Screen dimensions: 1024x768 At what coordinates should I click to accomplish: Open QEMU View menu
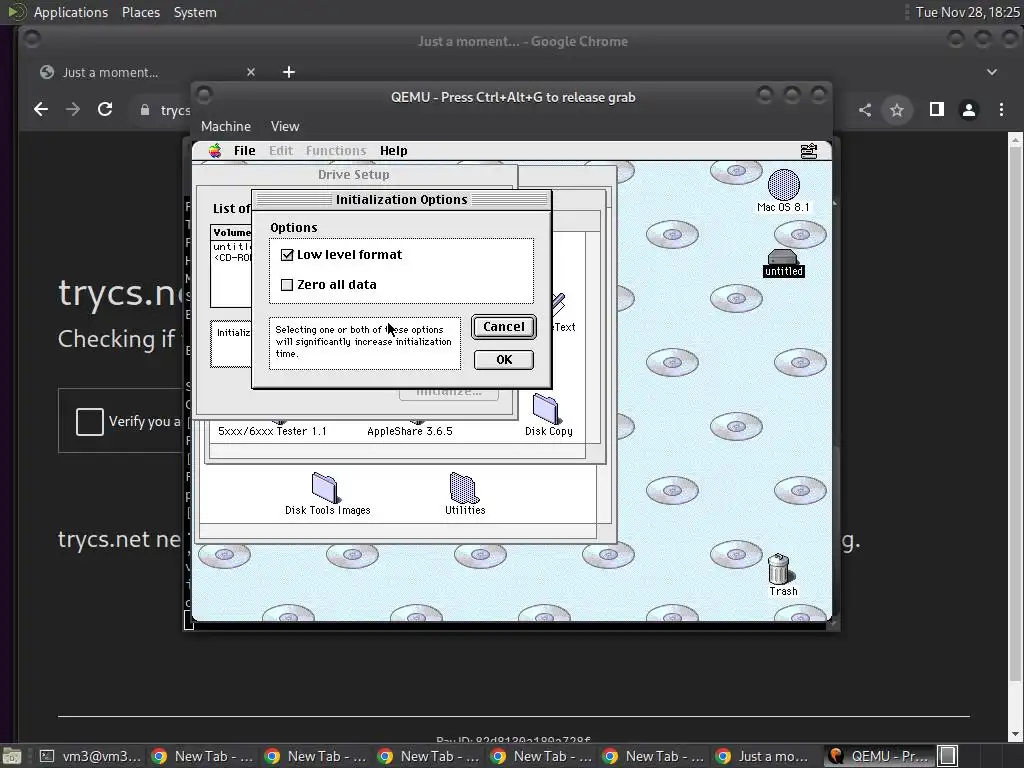285,126
